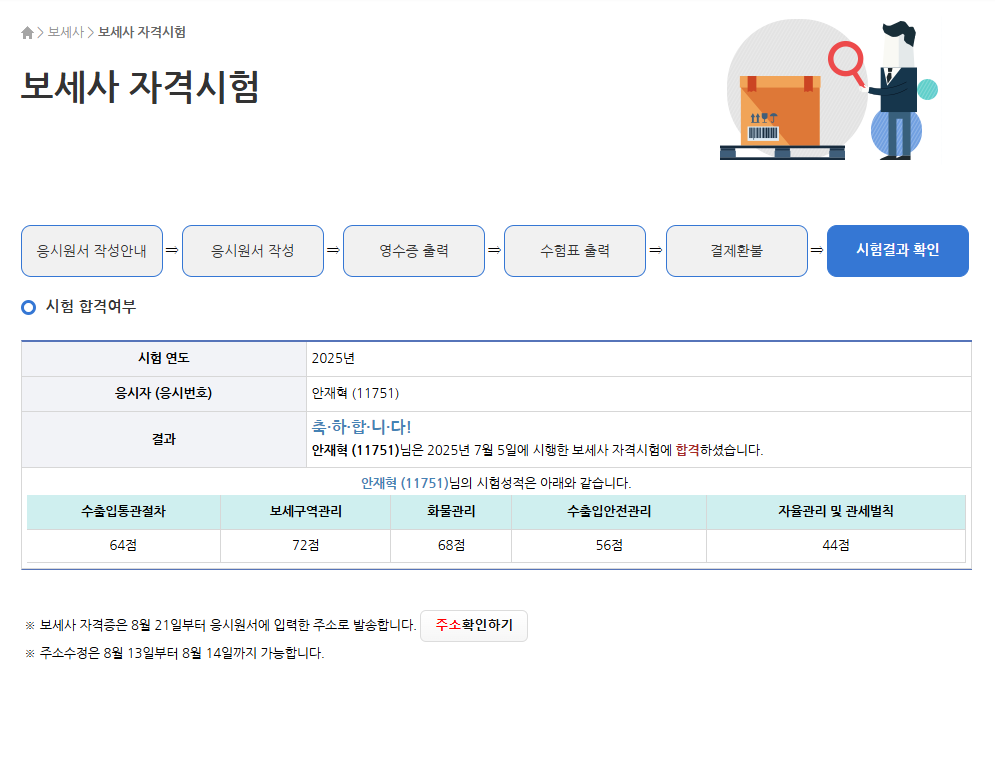Select the 보세사 자격시험 breadcrumb item
The width and height of the screenshot is (995, 768).
coord(141,32)
